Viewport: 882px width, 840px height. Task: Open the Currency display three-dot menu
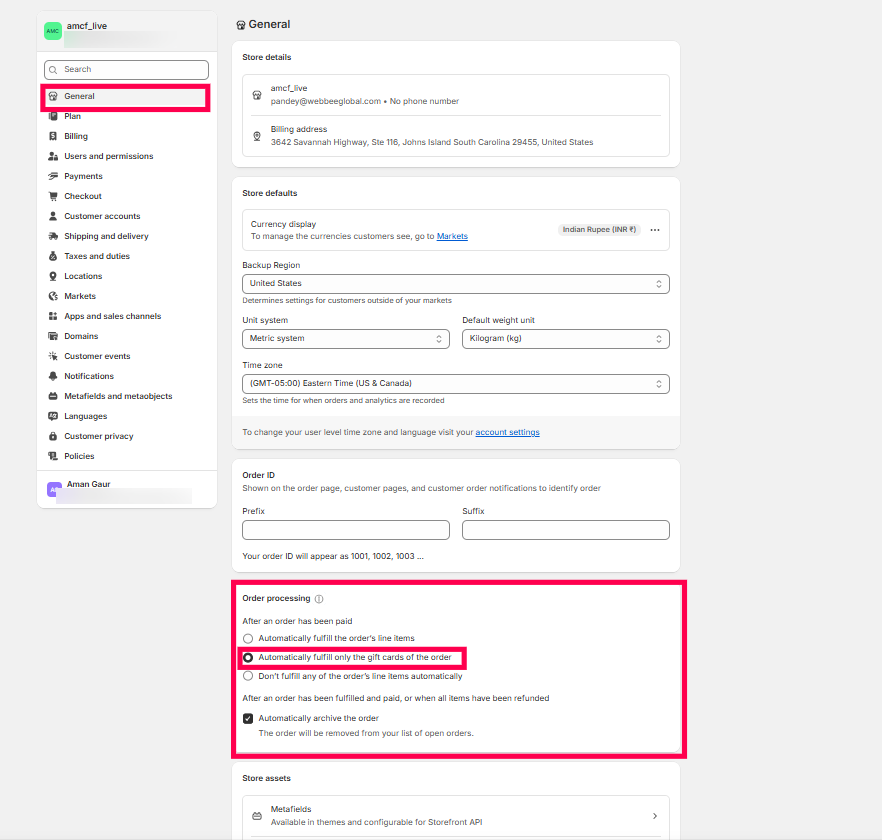pyautogui.click(x=655, y=230)
